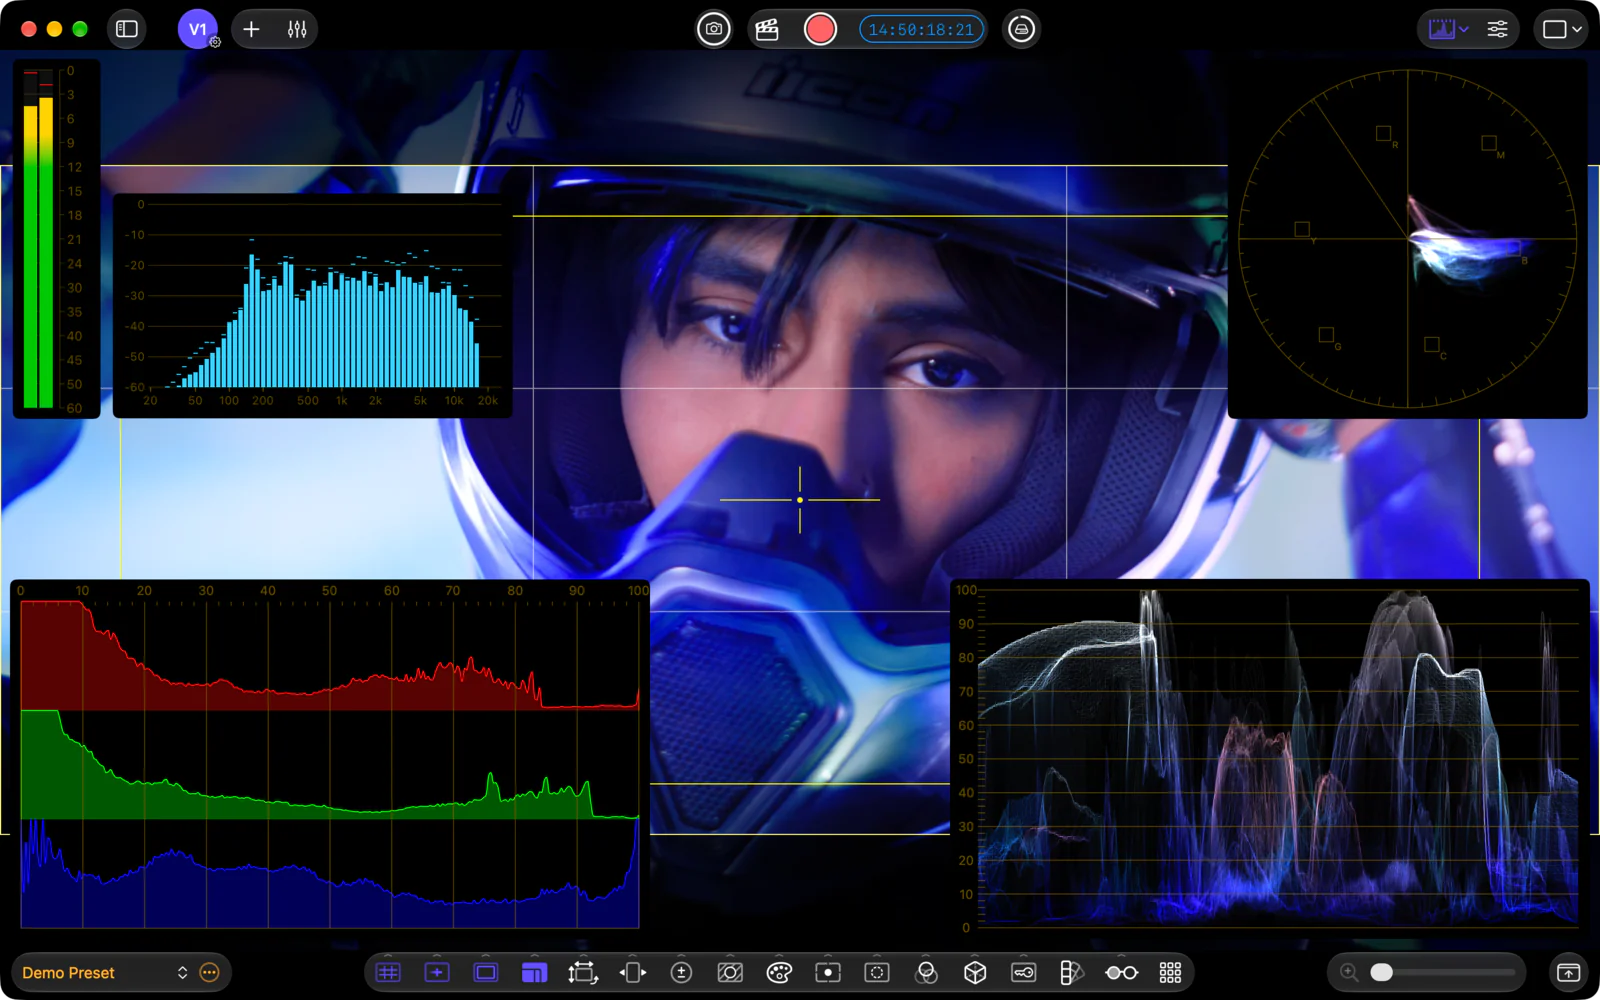Open the color swatches fan tool
The image size is (1600, 1000).
tap(1072, 972)
